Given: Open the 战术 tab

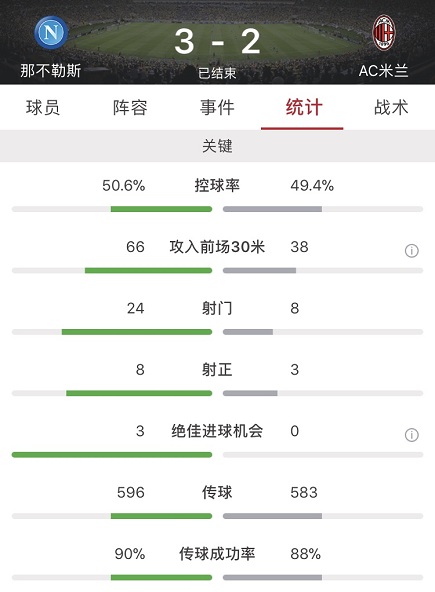Looking at the screenshot, I should pos(391,108).
